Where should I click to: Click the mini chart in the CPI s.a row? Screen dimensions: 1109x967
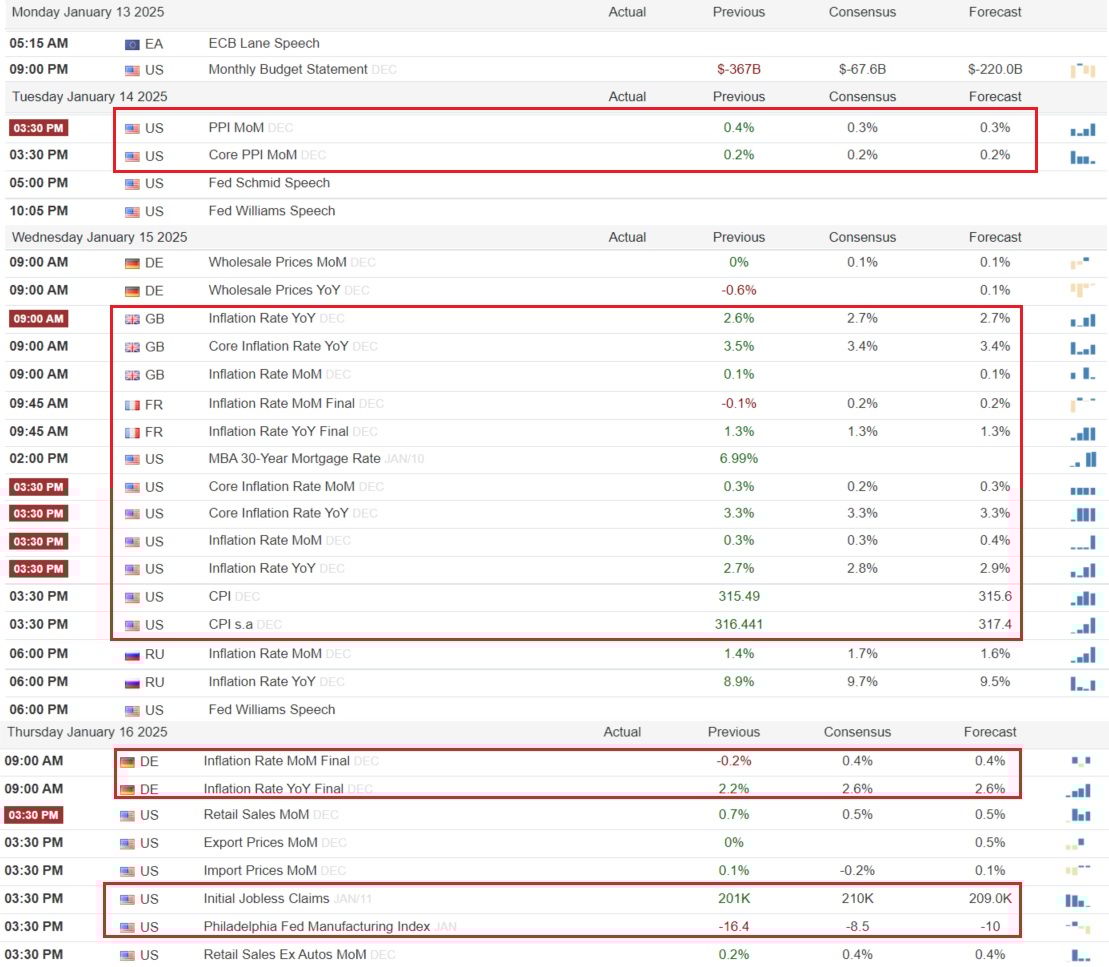tap(1082, 625)
